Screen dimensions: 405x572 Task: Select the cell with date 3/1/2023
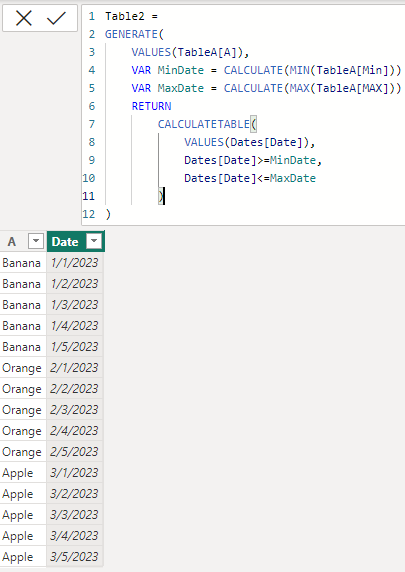coord(75,473)
